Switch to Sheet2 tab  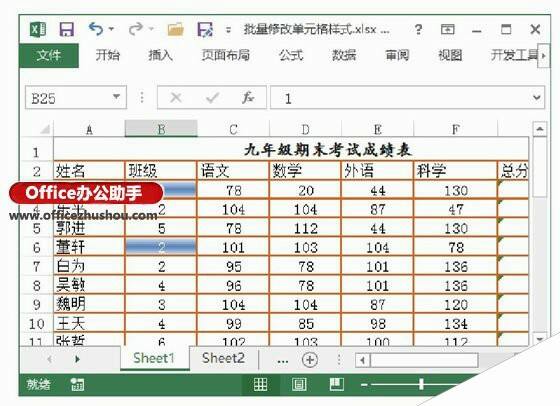point(224,358)
